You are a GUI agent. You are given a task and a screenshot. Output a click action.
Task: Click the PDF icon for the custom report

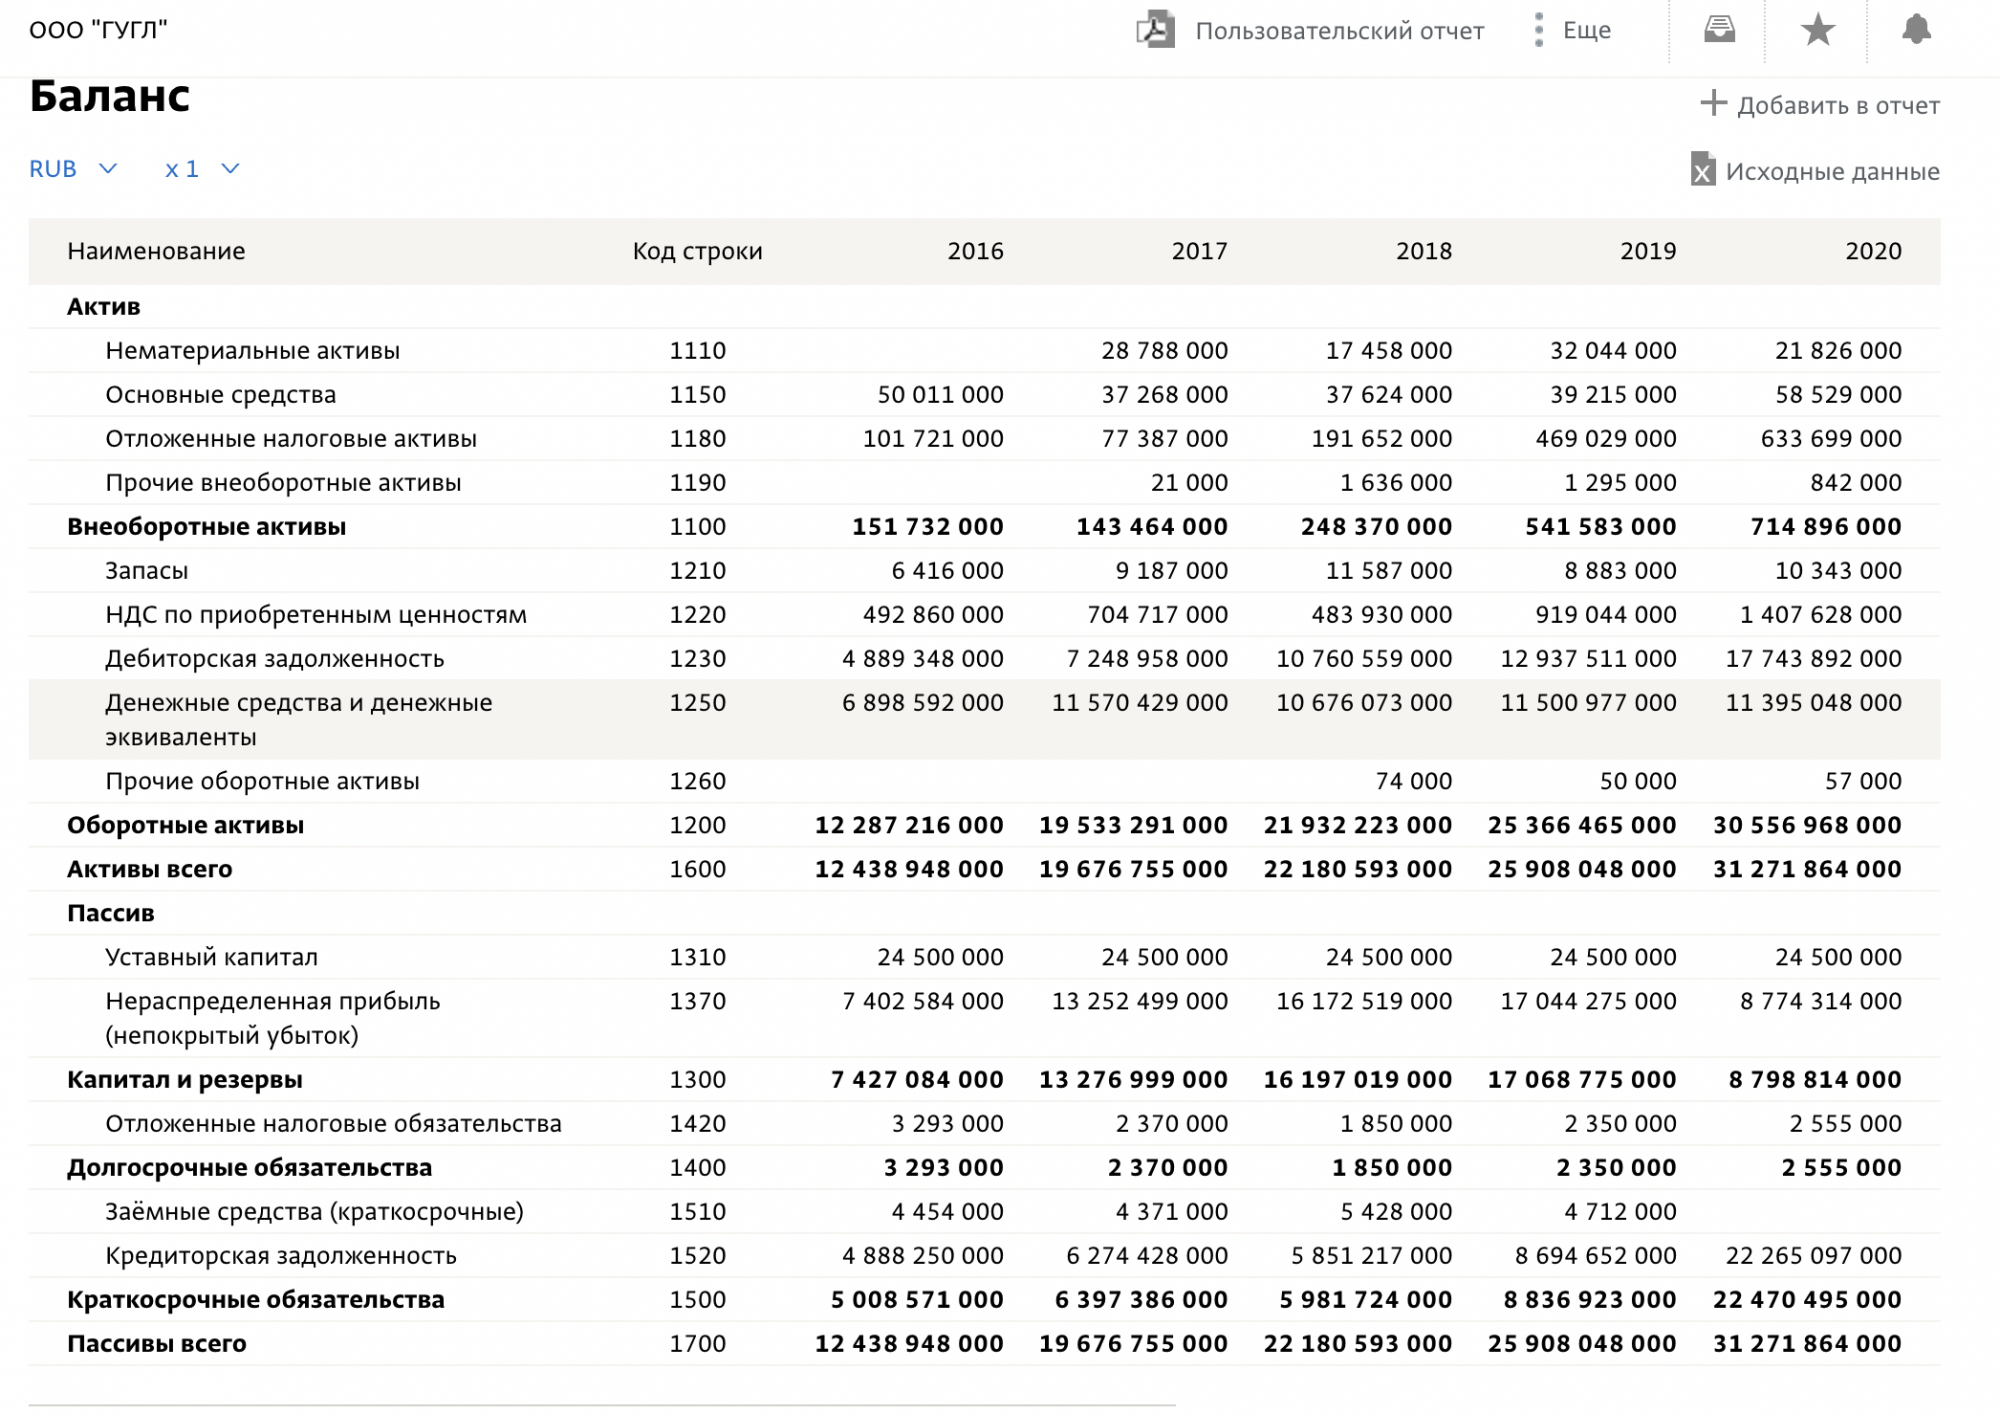tap(1155, 30)
